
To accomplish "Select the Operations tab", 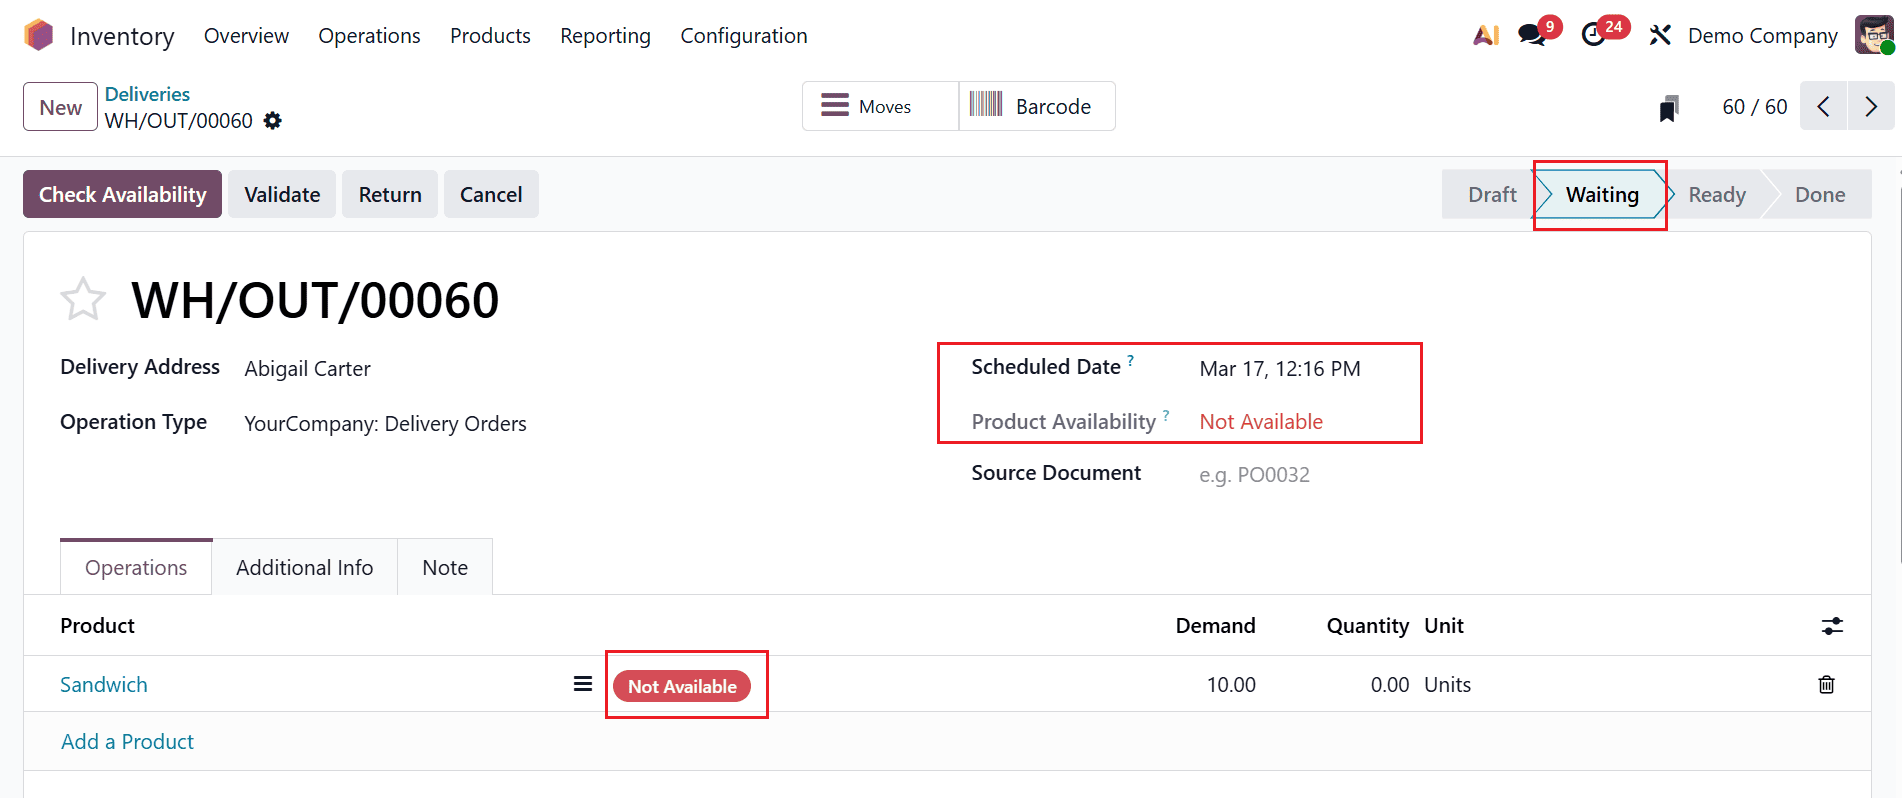I will [136, 567].
